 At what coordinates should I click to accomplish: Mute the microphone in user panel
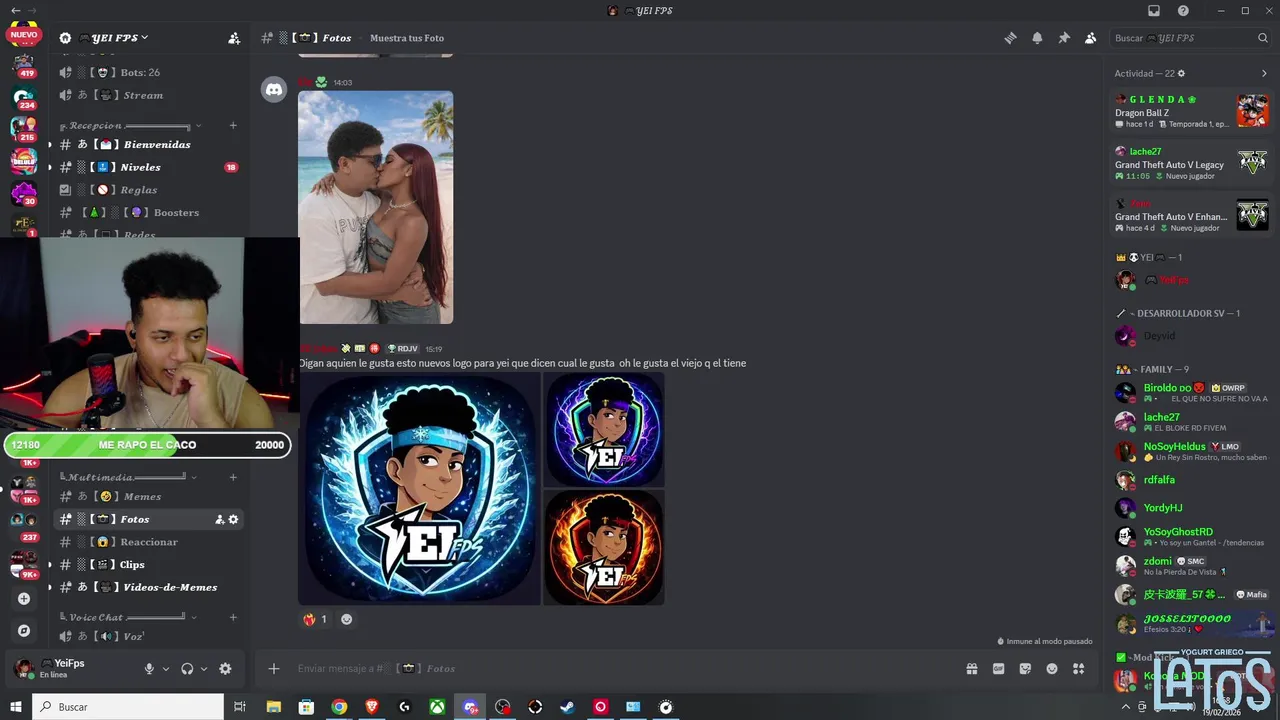pyautogui.click(x=149, y=669)
